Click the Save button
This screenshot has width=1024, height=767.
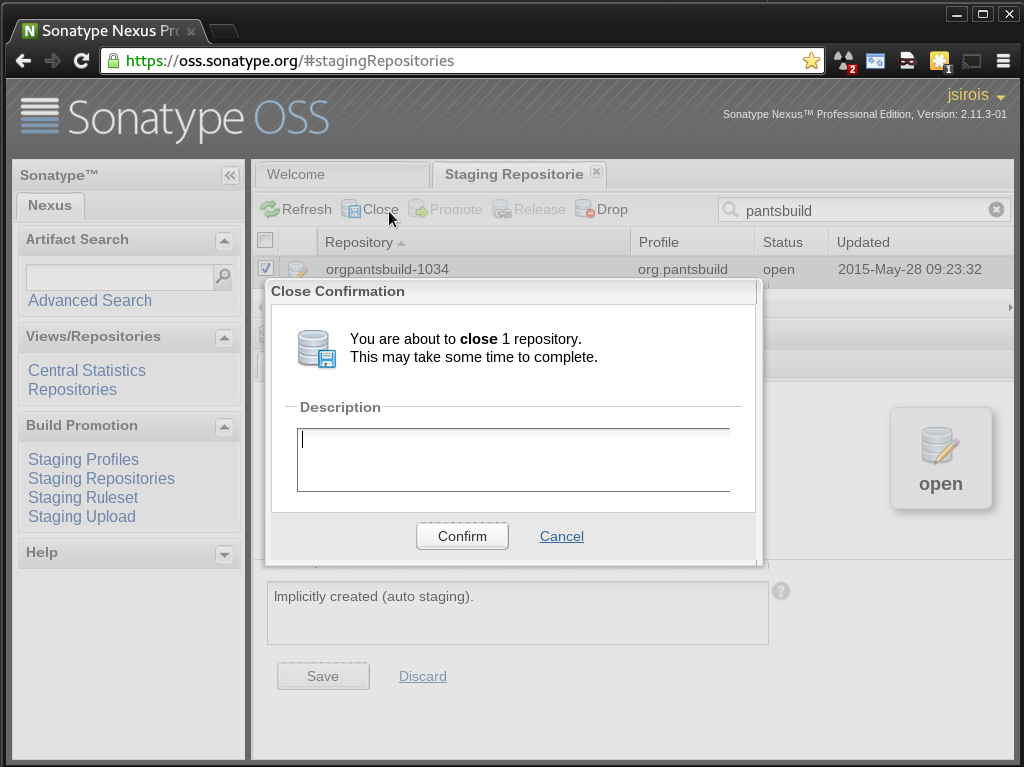[x=323, y=676]
